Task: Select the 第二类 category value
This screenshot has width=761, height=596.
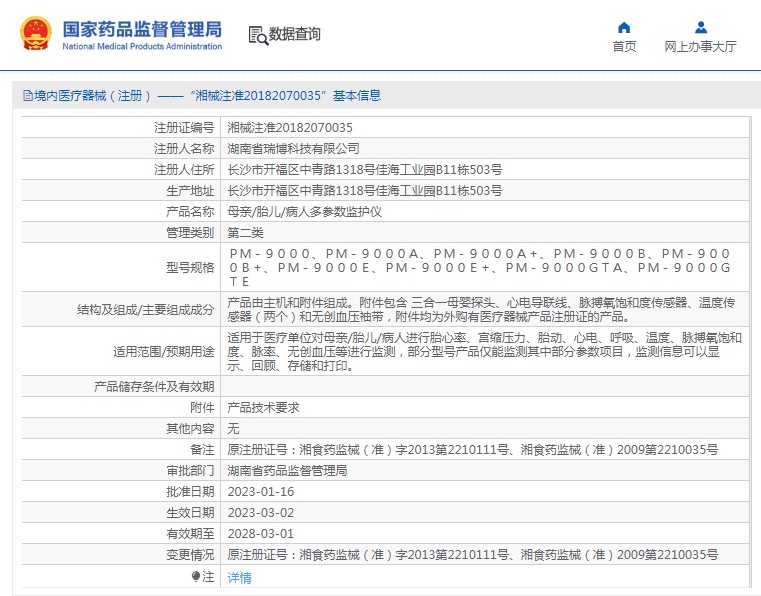Action: click(245, 232)
